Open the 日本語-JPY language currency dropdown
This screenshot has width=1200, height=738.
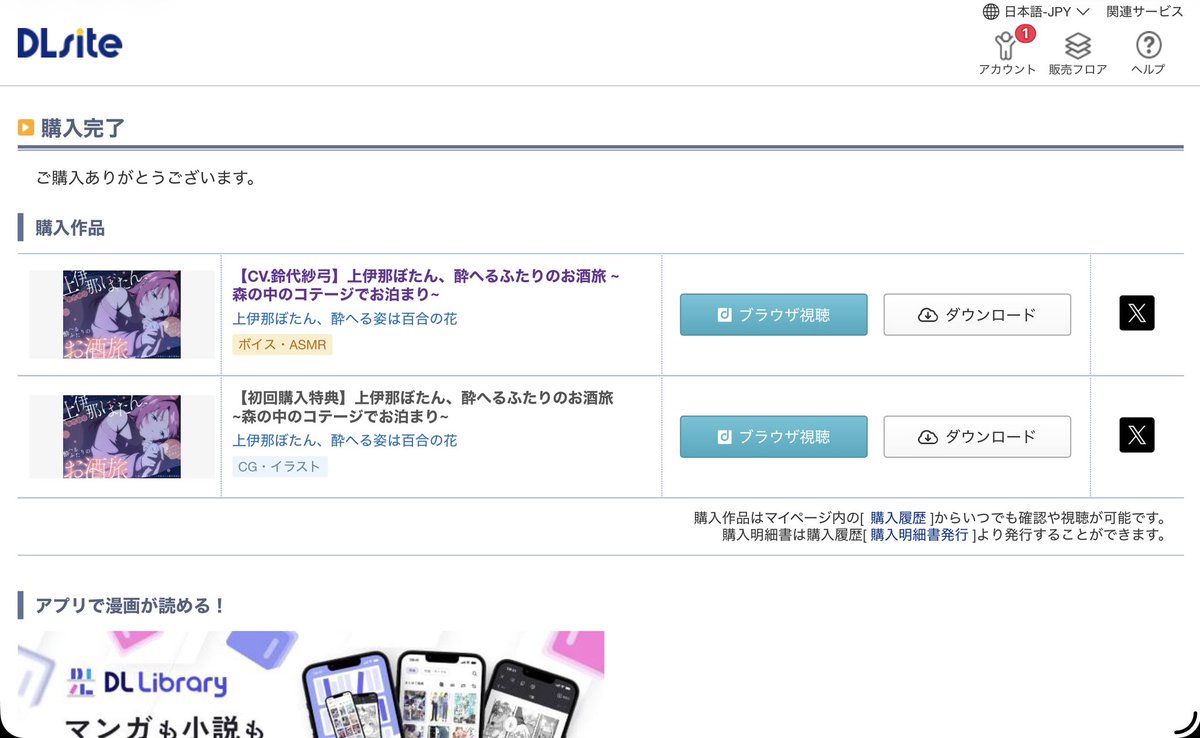(1036, 11)
